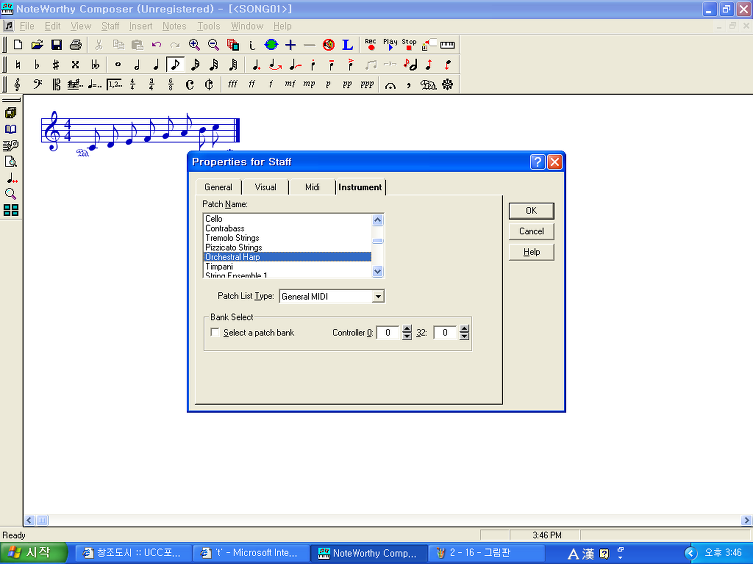Screen dimensions: 753x564
Task: Zoom out with the magnifier minus icon
Action: pyautogui.click(x=213, y=45)
